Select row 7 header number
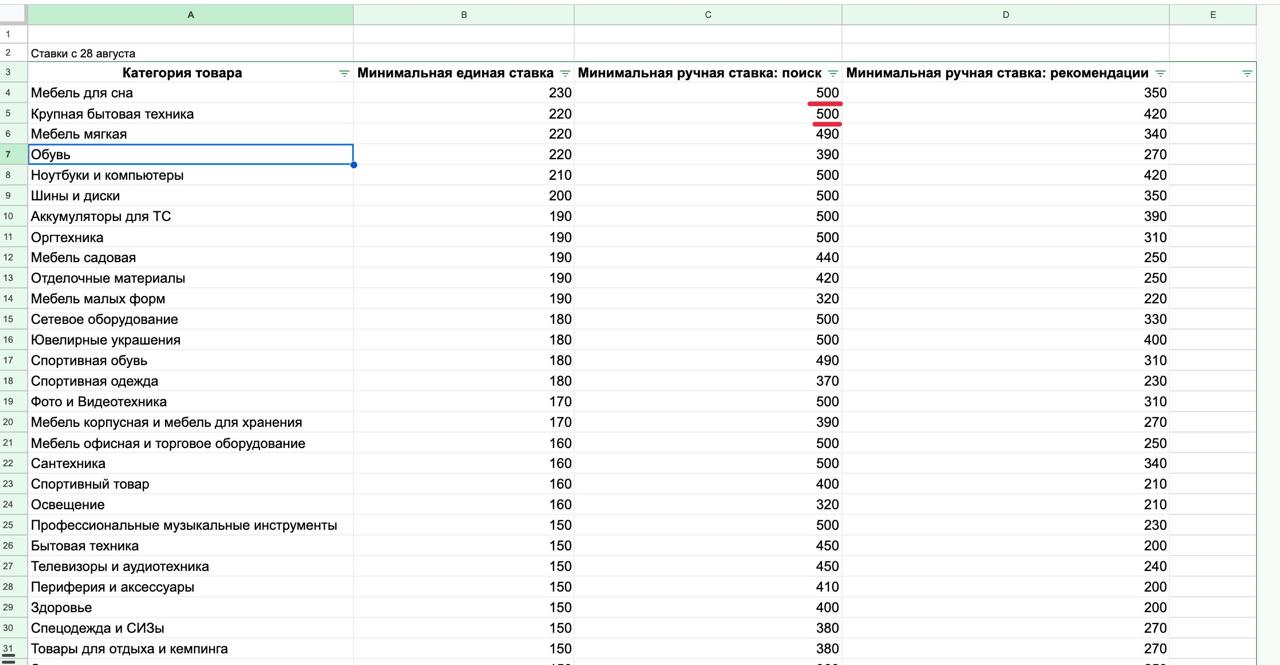Image resolution: width=1280 pixels, height=665 pixels. coord(9,154)
